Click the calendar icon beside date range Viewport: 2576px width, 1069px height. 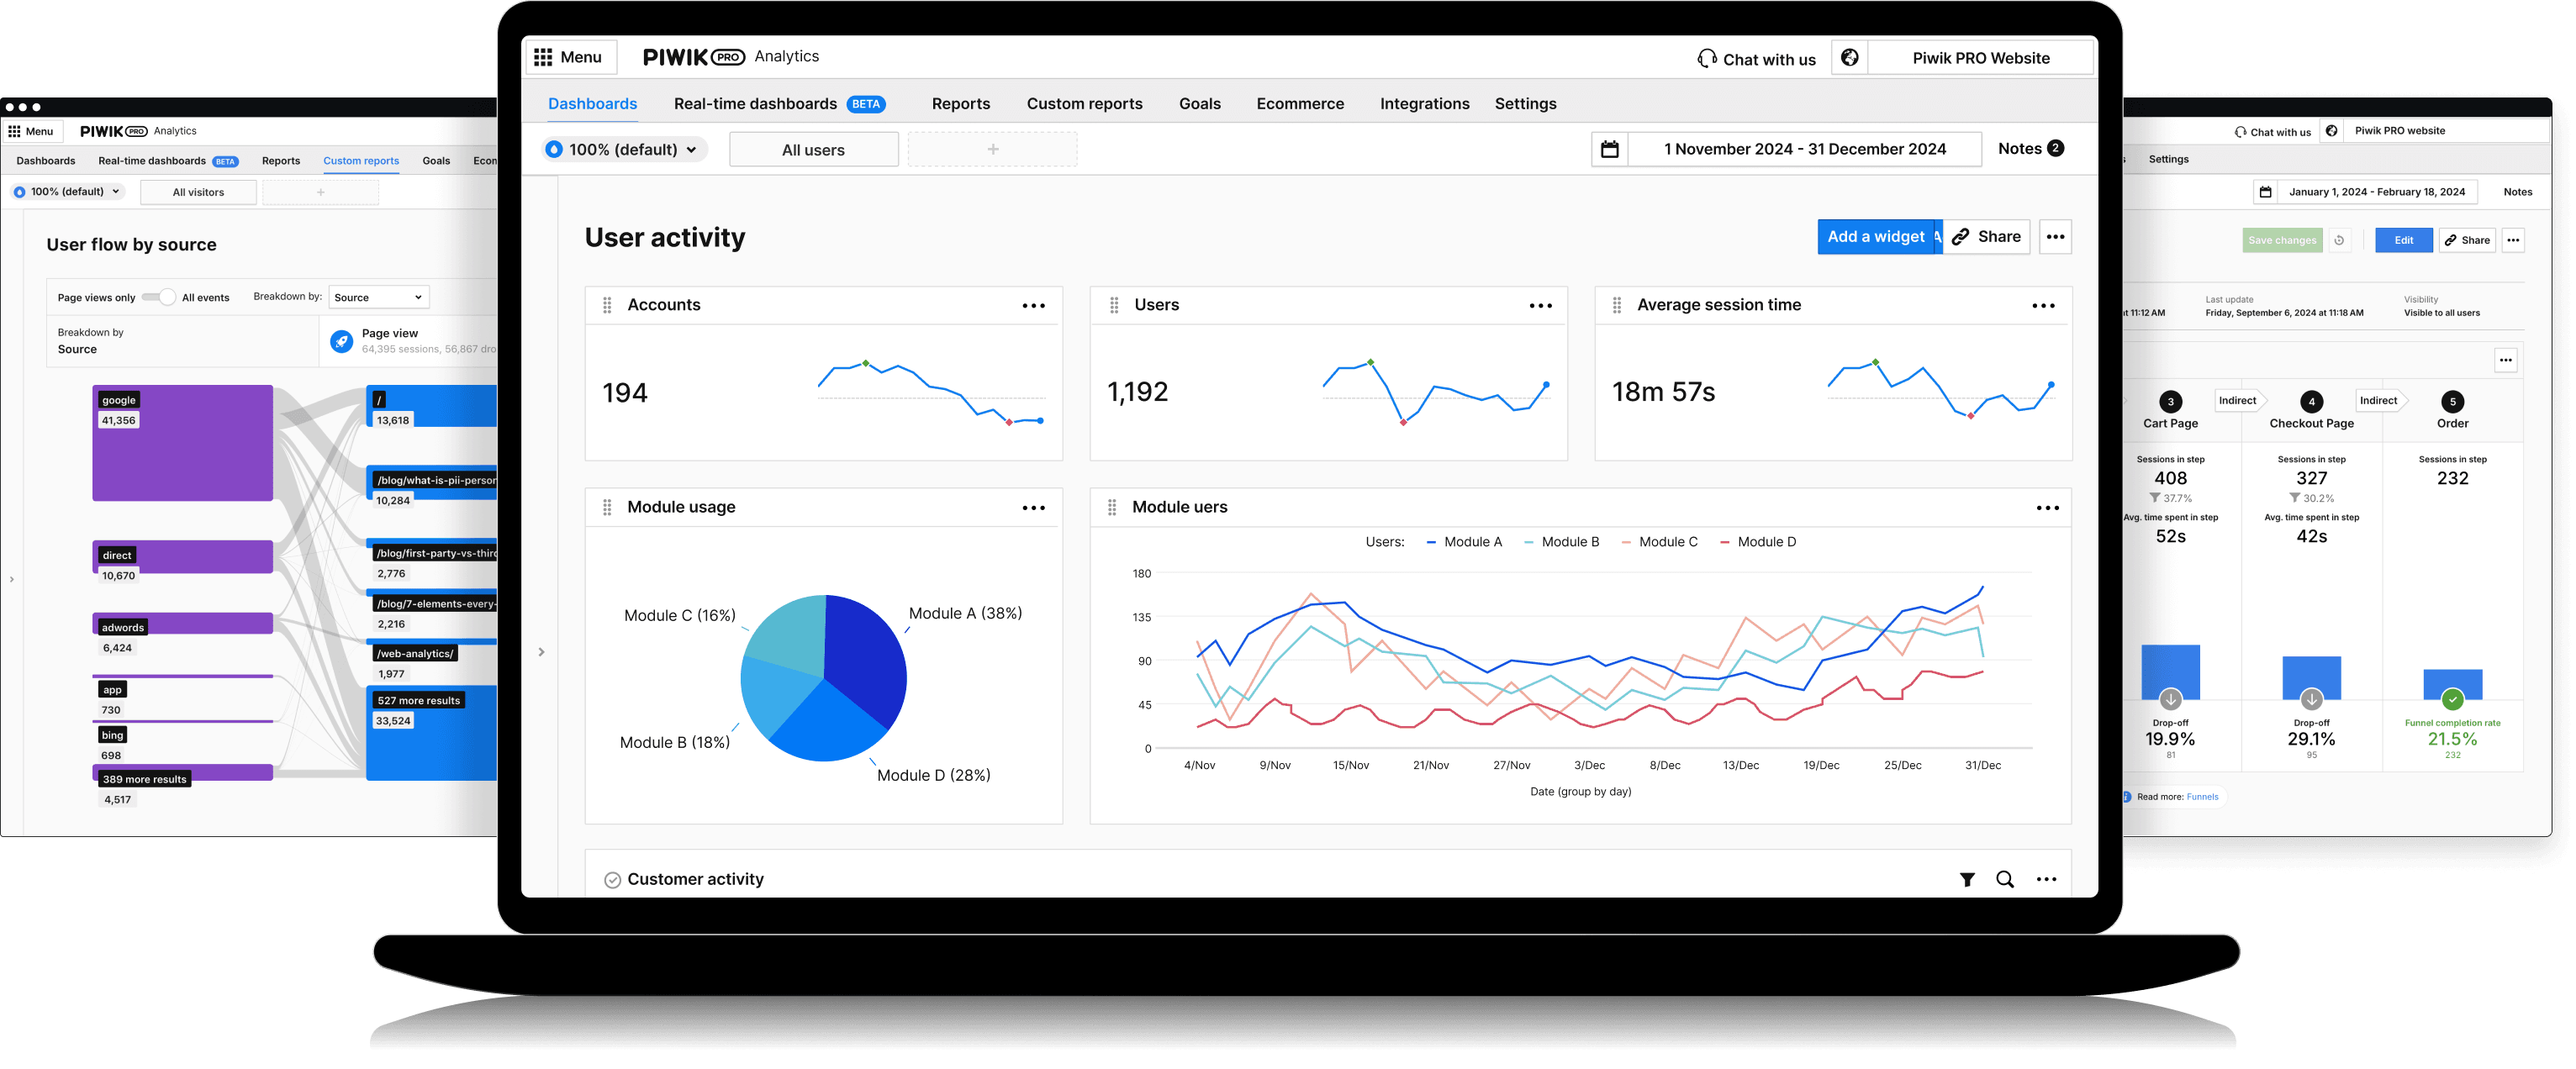[x=1609, y=149]
